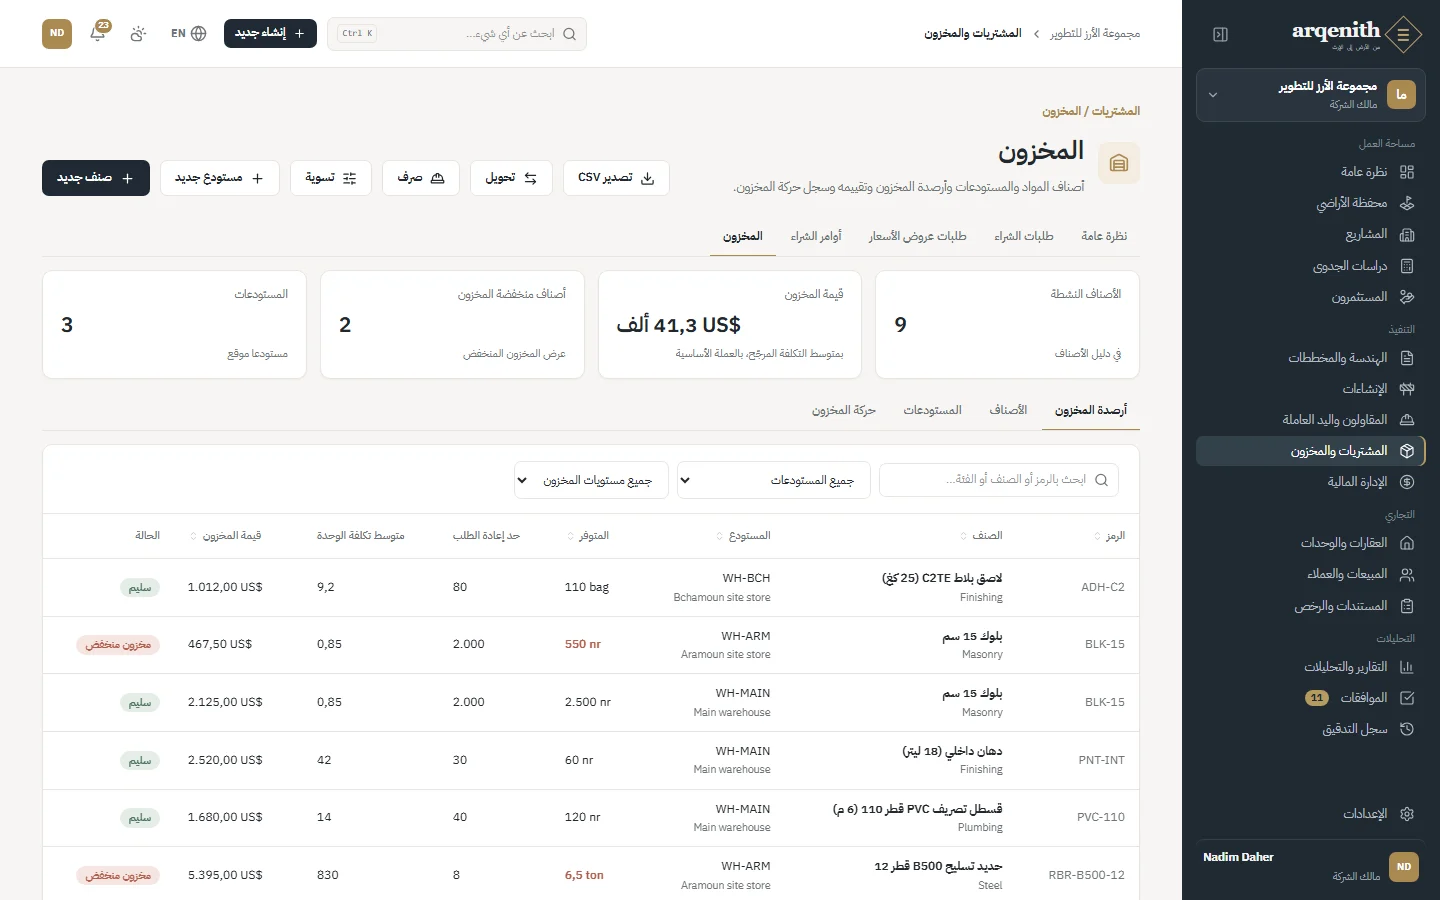Click the إنشاء جديد button
Viewport: 1440px width, 900px height.
pos(270,33)
